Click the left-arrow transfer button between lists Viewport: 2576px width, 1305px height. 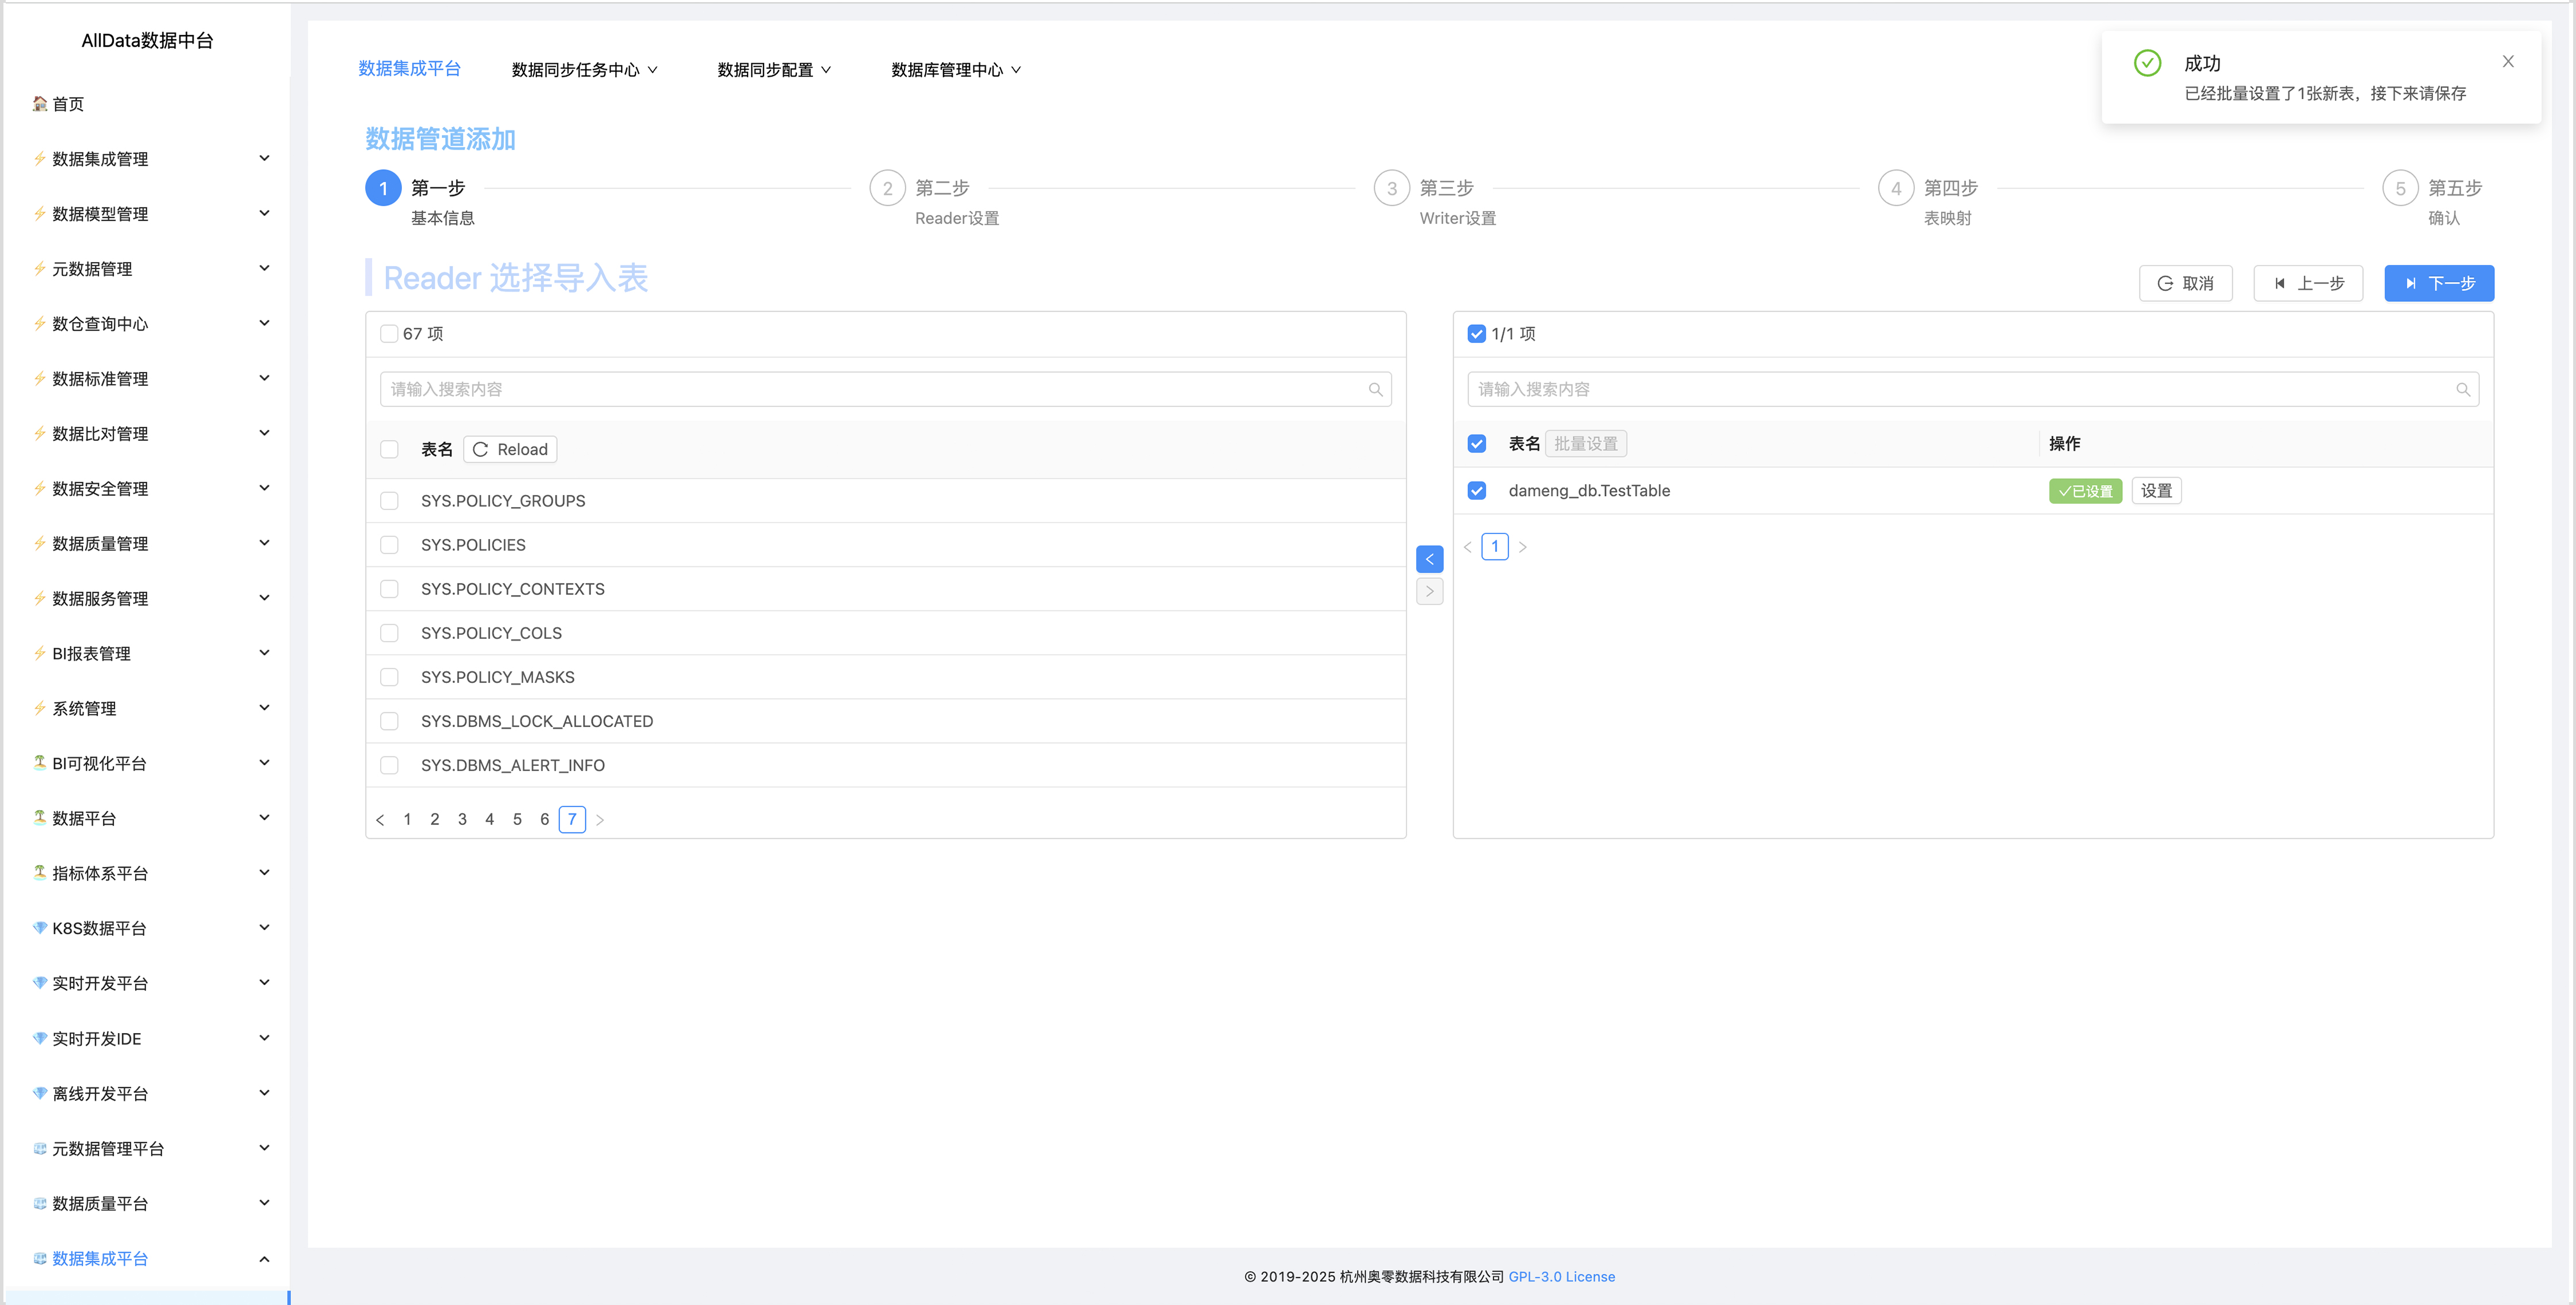1429,559
